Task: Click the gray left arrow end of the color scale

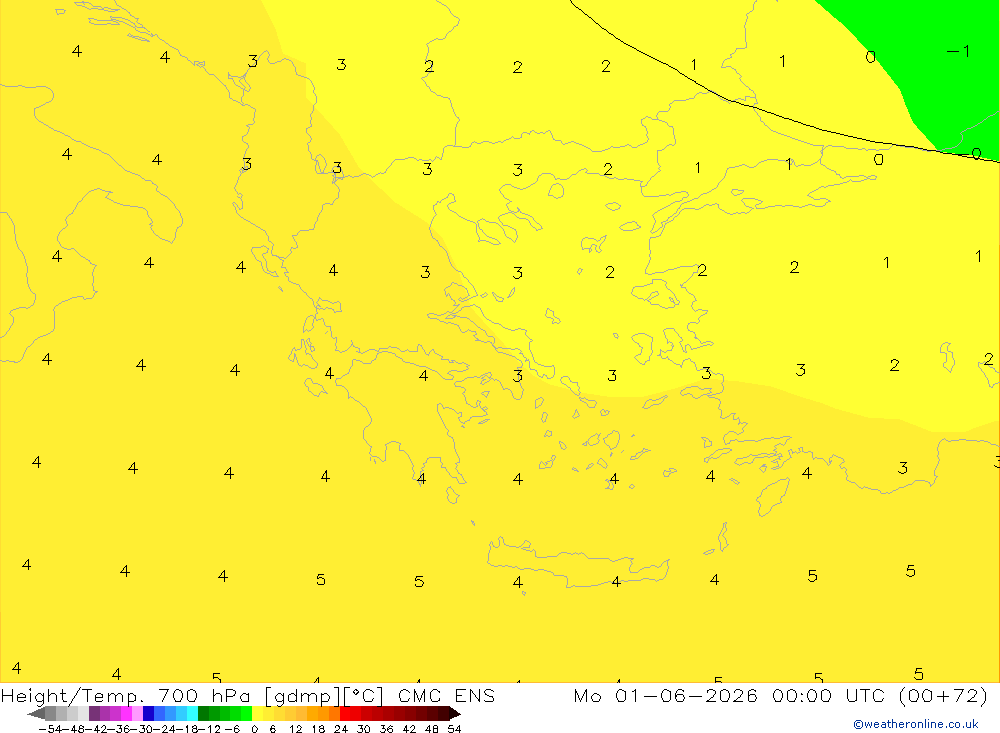Action: (36, 714)
